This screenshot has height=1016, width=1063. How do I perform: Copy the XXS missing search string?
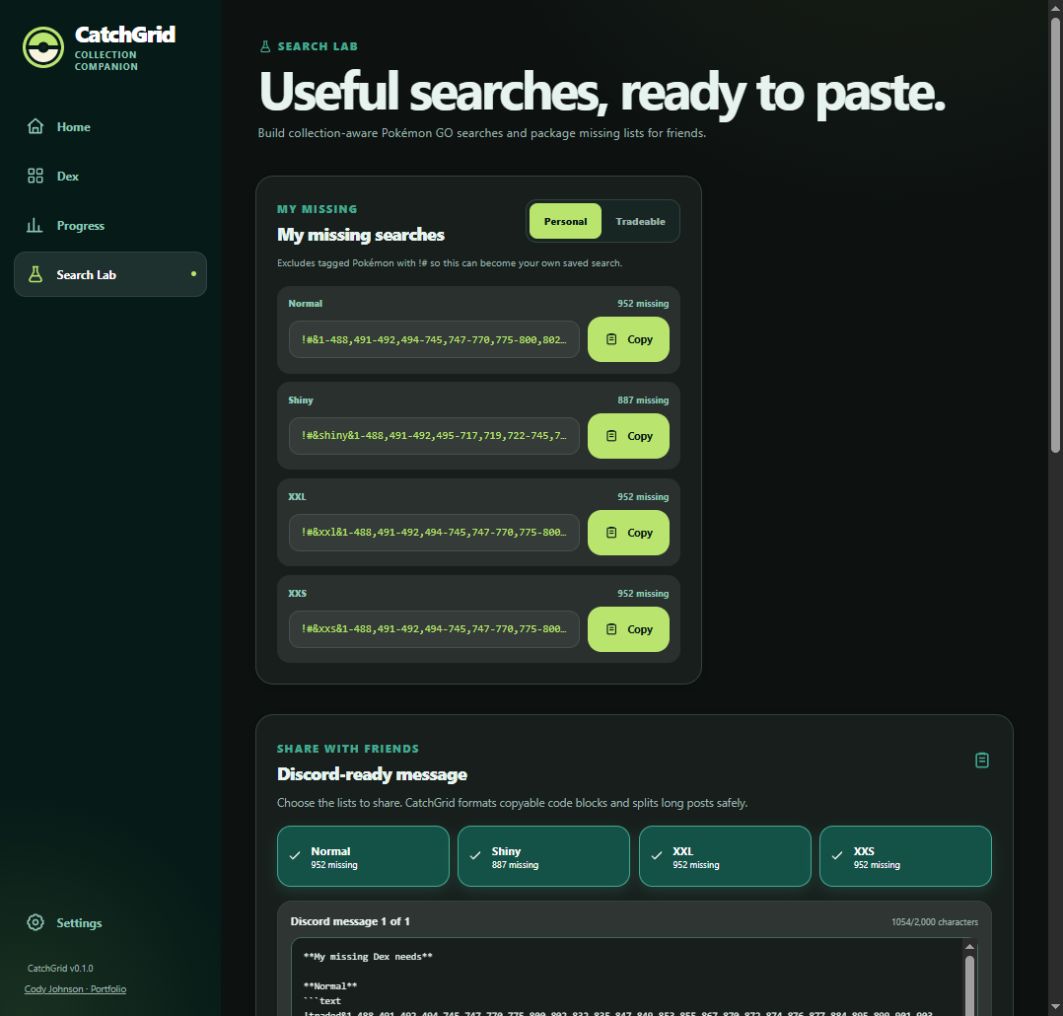[628, 629]
